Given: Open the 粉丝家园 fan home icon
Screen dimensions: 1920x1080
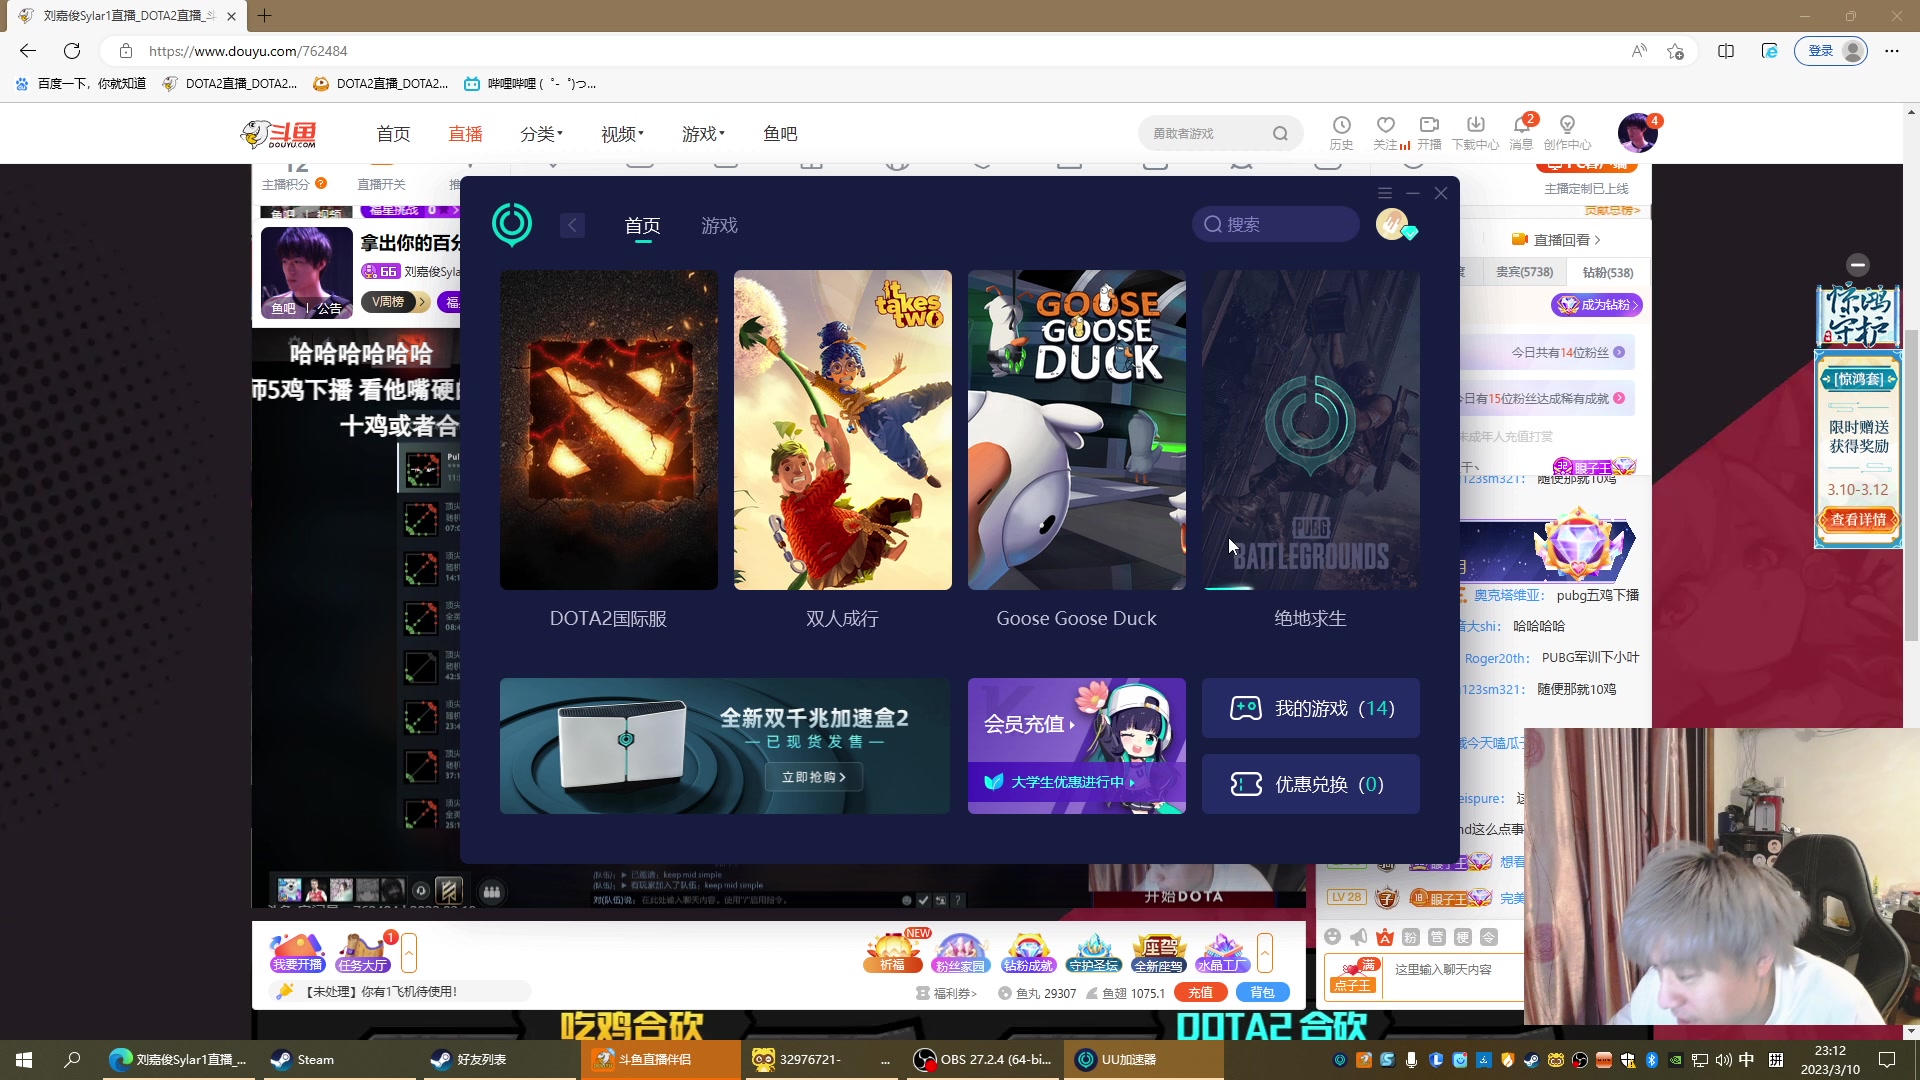Looking at the screenshot, I should pyautogui.click(x=960, y=951).
